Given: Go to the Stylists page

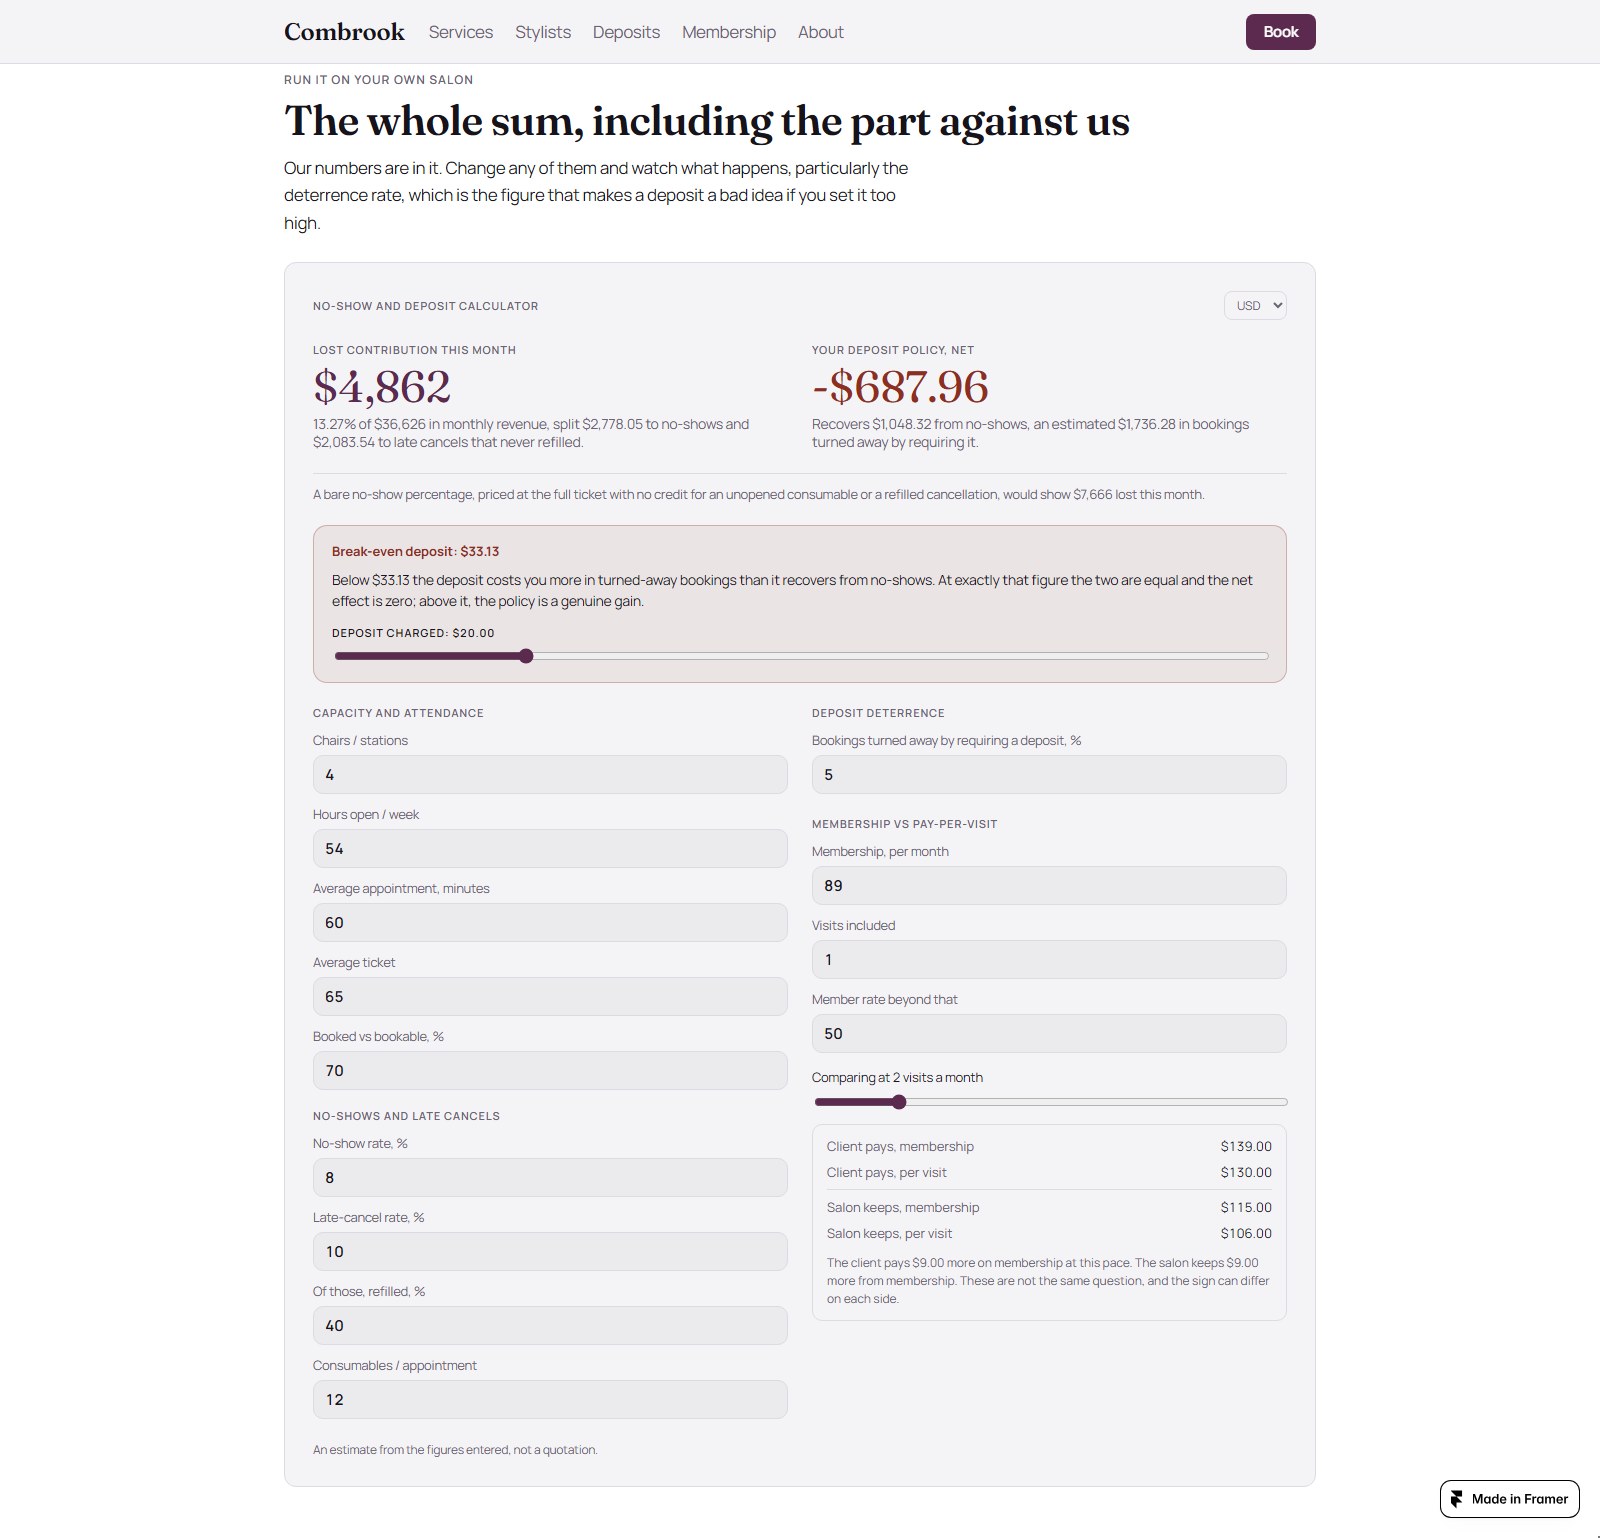Looking at the screenshot, I should pyautogui.click(x=543, y=32).
